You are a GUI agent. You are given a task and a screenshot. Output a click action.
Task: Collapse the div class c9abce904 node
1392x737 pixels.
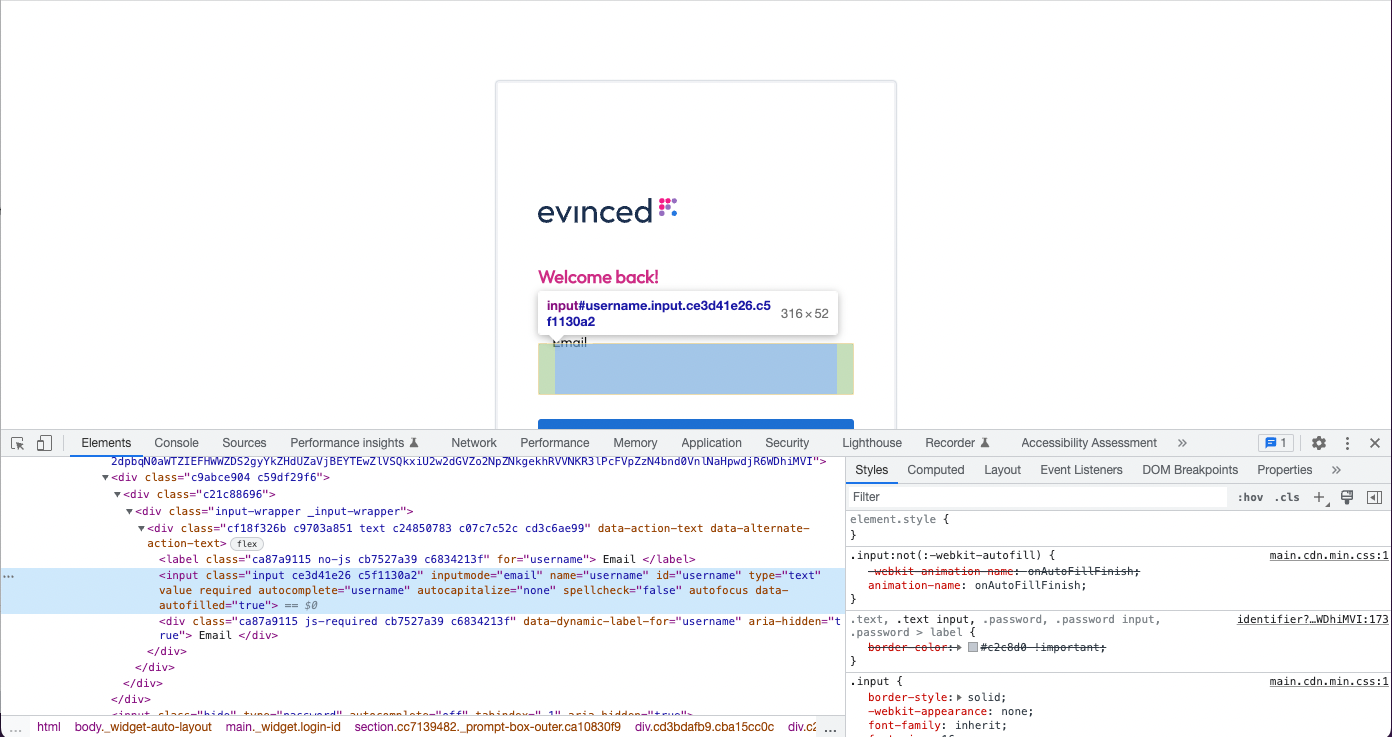point(105,478)
